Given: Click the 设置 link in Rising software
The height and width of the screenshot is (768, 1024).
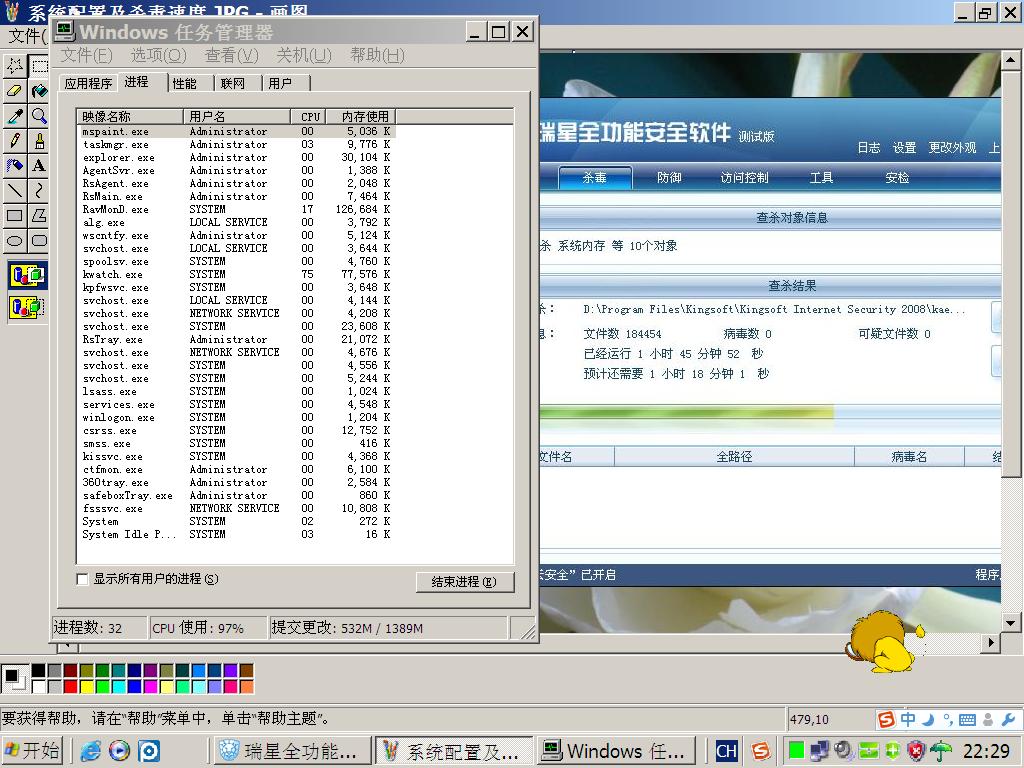Looking at the screenshot, I should point(904,148).
